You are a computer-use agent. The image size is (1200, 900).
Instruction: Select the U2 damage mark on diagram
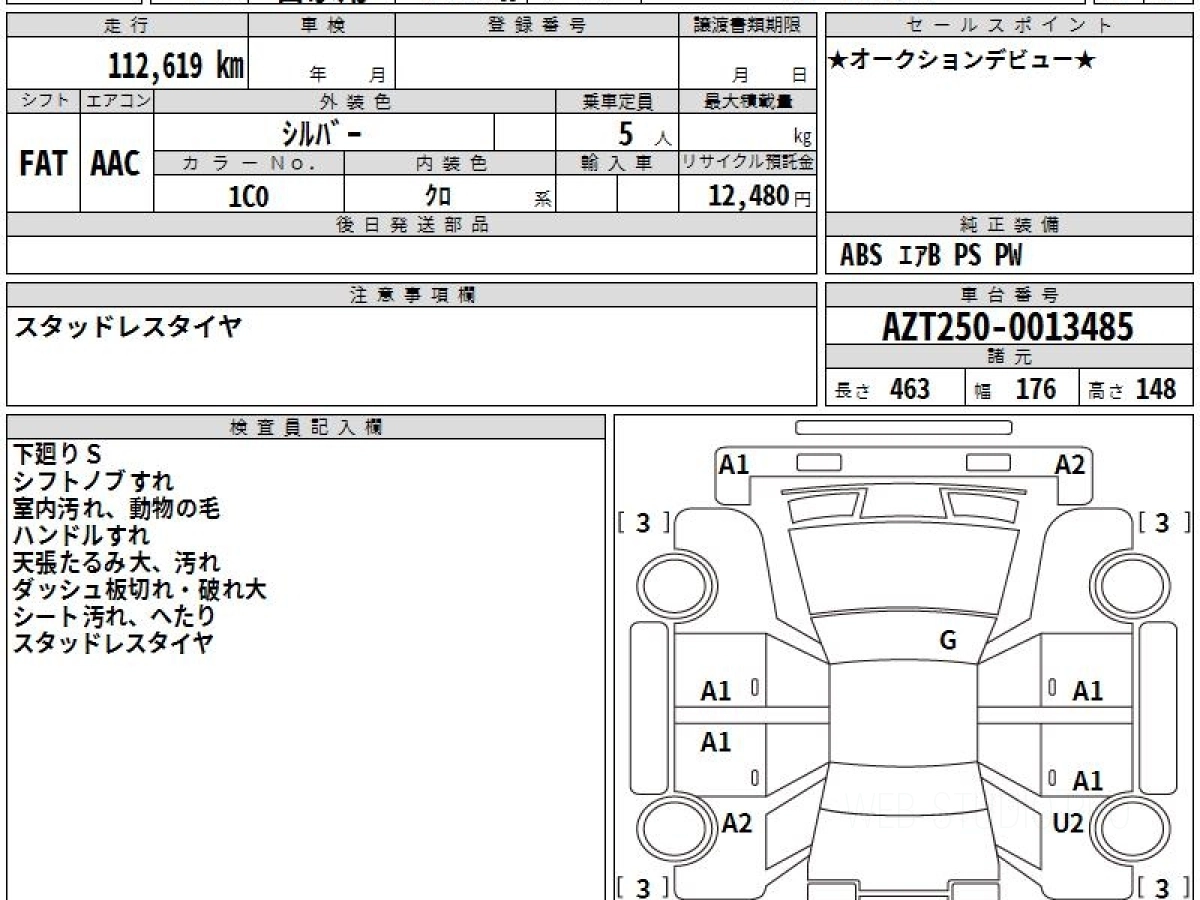click(x=1068, y=823)
